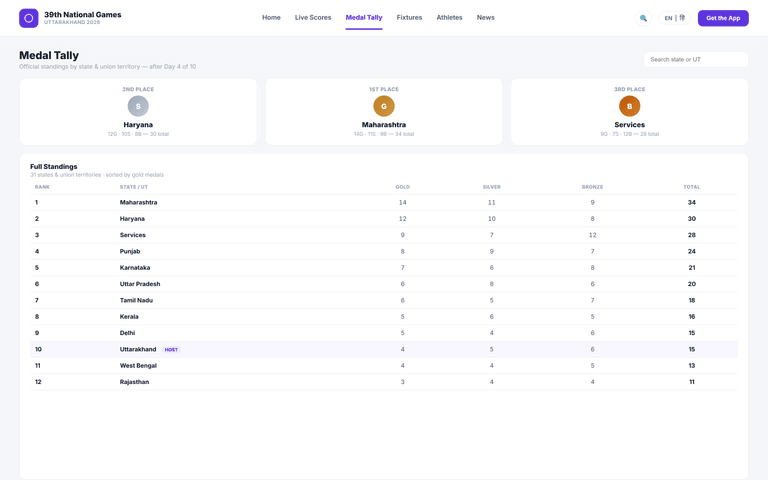Go to the Home tab
Screen dimensions: 768x480
[271, 18]
